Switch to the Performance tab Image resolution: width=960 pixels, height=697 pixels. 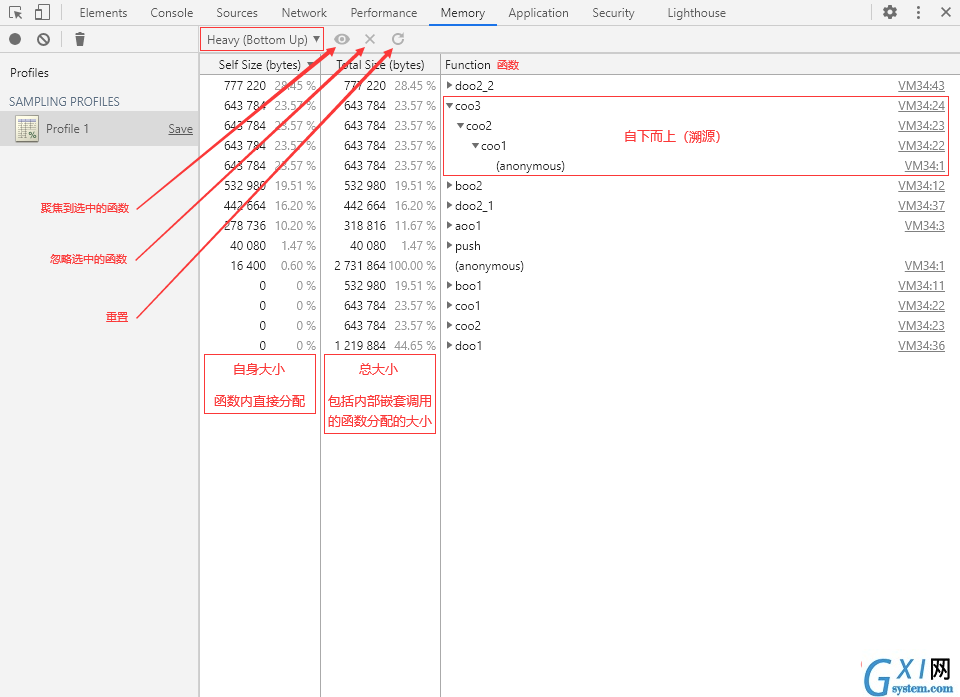click(384, 13)
